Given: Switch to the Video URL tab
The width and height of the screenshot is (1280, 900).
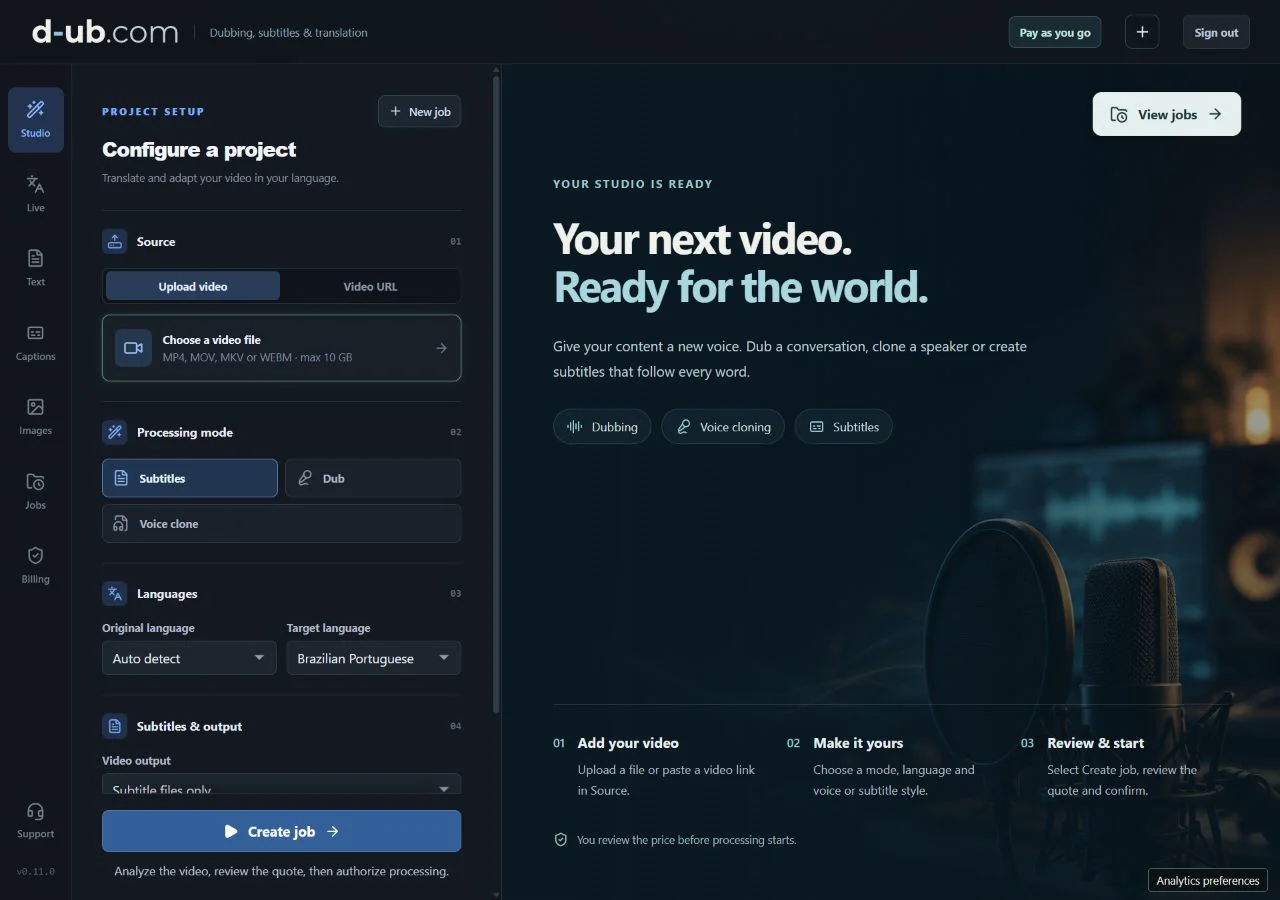Looking at the screenshot, I should [370, 286].
